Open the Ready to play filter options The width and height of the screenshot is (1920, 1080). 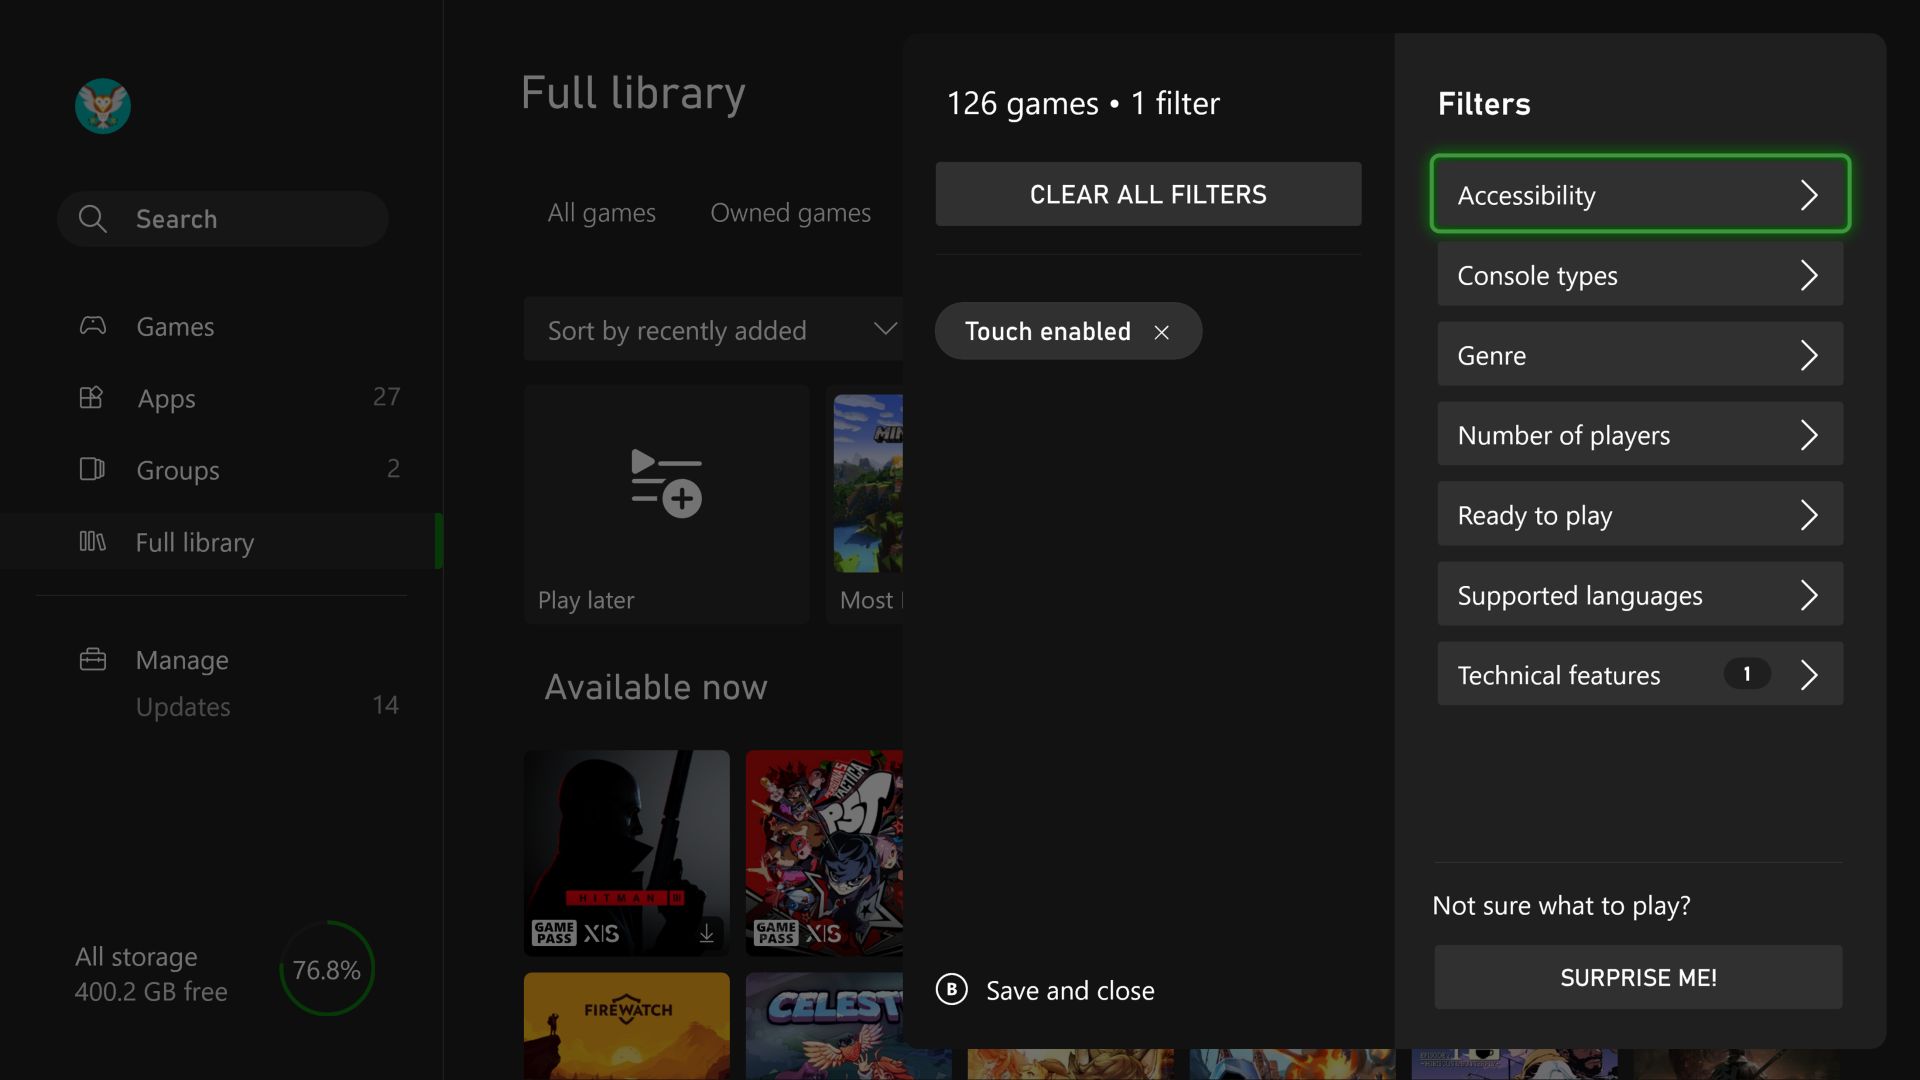tap(1639, 514)
